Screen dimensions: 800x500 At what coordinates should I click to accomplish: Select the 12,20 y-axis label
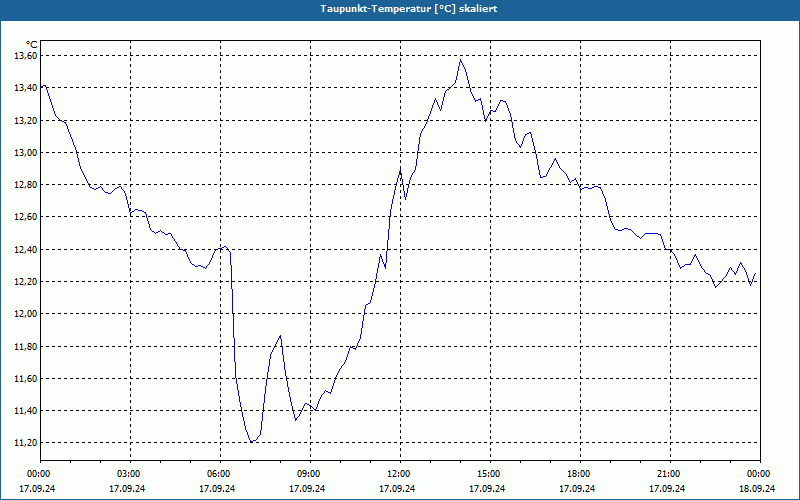coord(25,282)
